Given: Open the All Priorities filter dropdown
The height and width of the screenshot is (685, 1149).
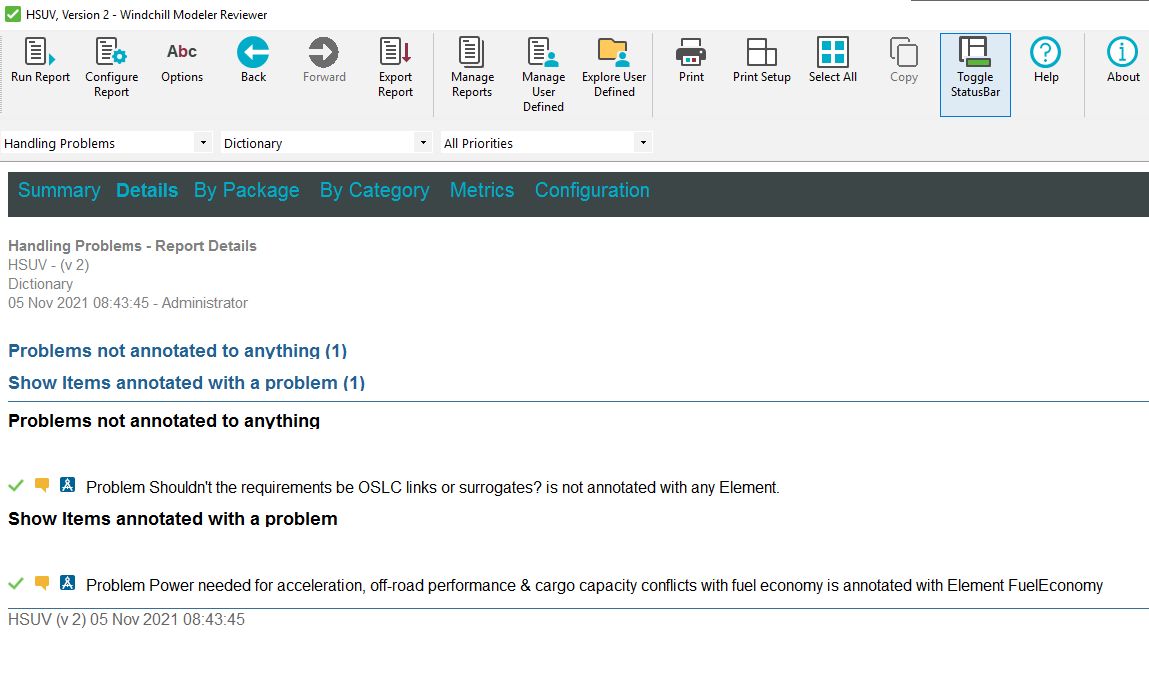Looking at the screenshot, I should pos(642,142).
